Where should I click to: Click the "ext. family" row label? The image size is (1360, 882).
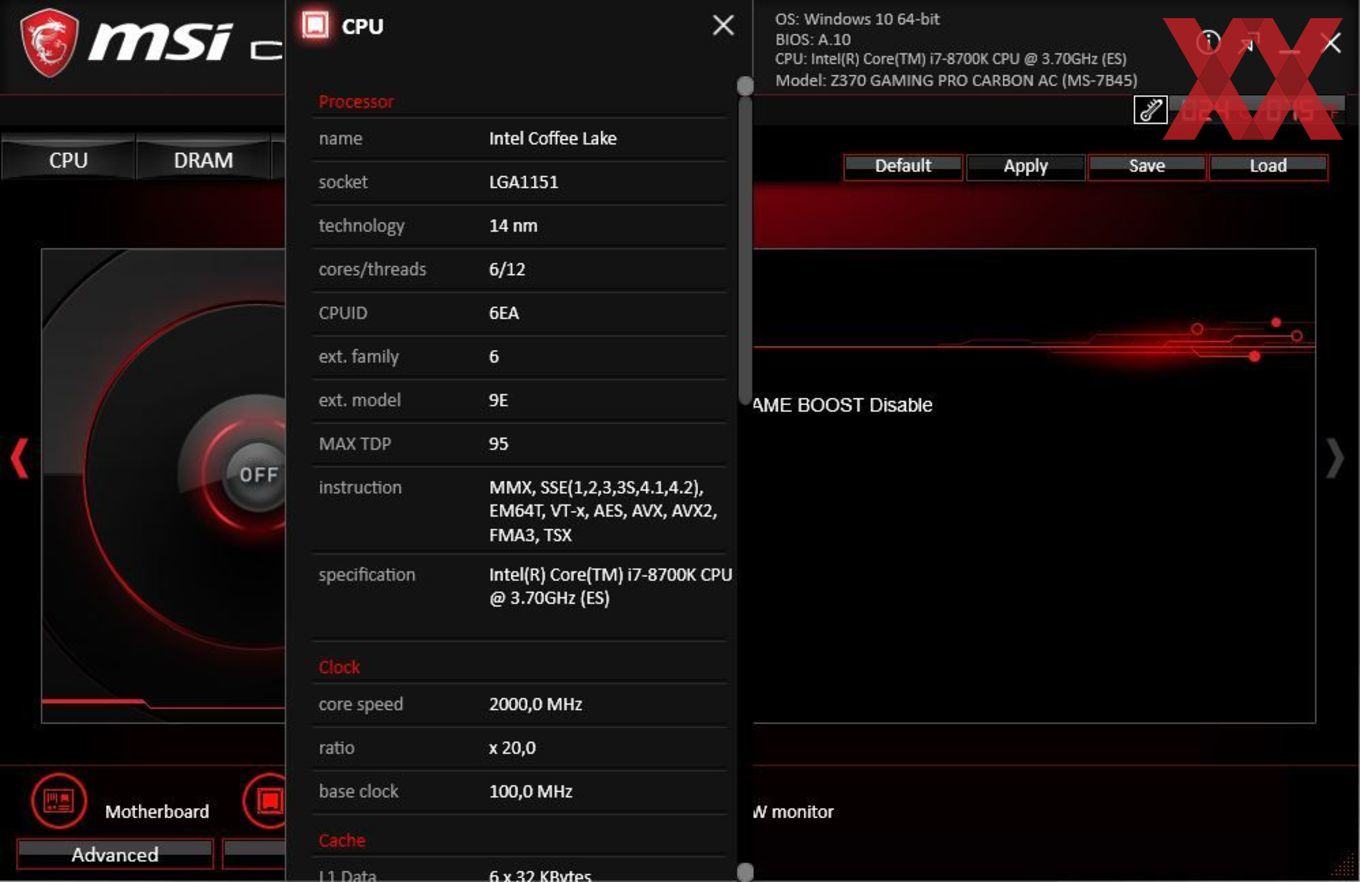pos(358,356)
